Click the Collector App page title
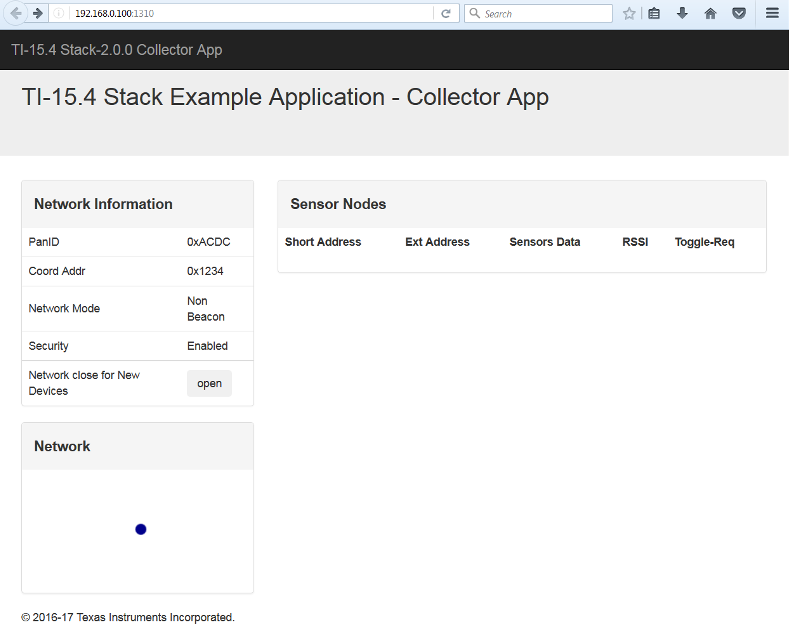The height and width of the screenshot is (639, 789). coord(285,97)
